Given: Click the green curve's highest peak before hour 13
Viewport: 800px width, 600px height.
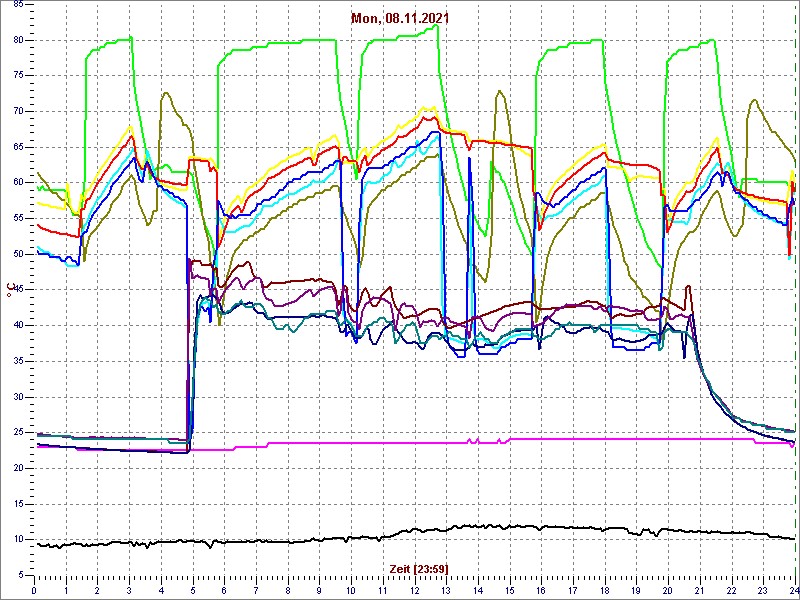Looking at the screenshot, I should 435,26.
